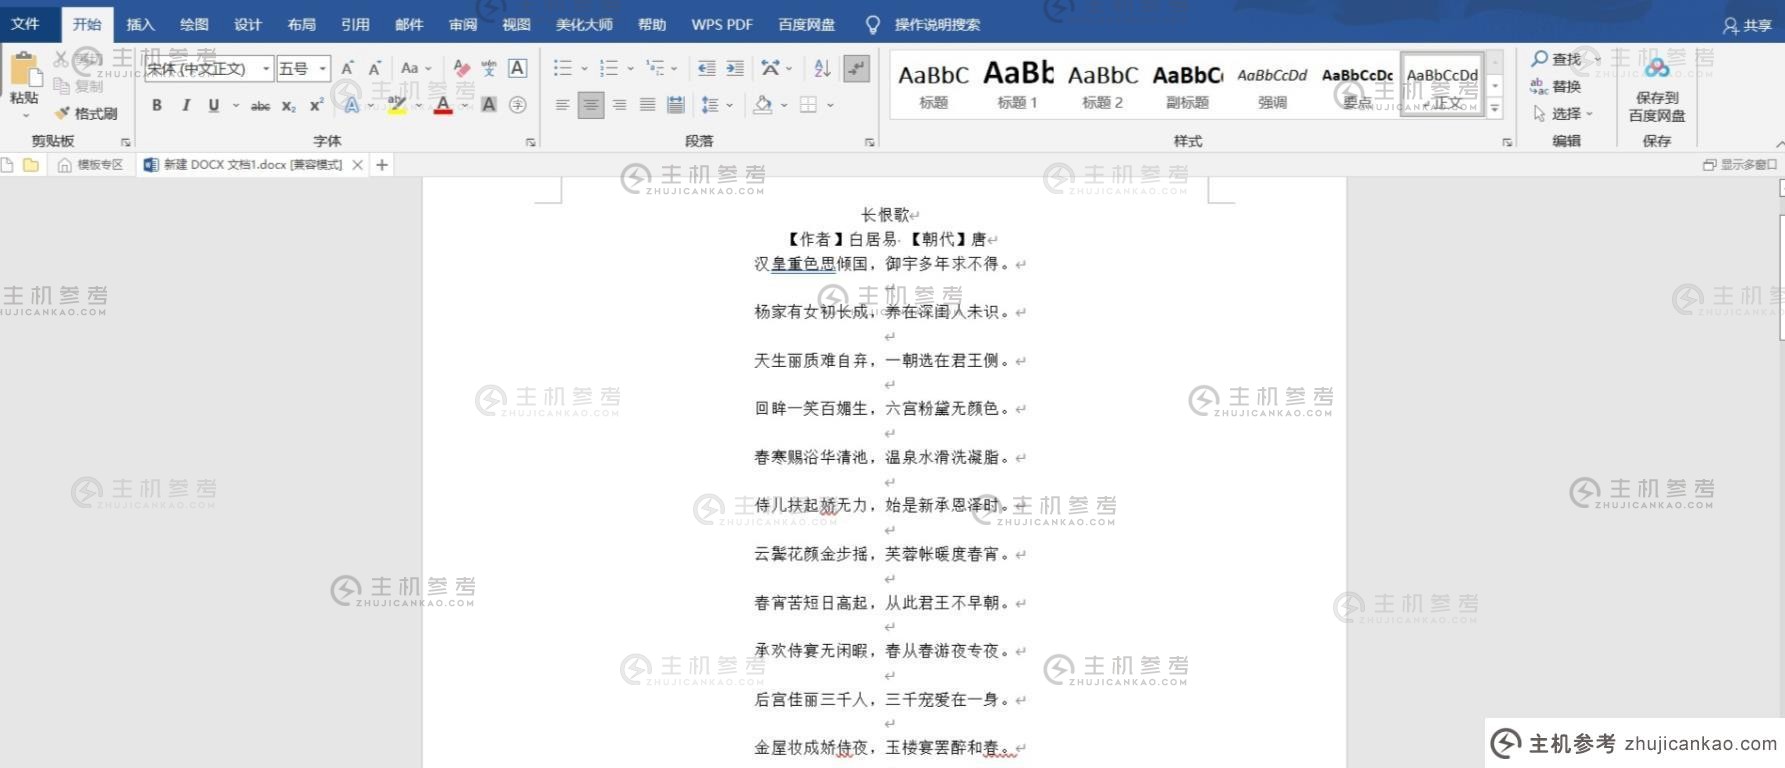
Task: Open the Paragraph dialog launcher
Action: tap(869, 142)
